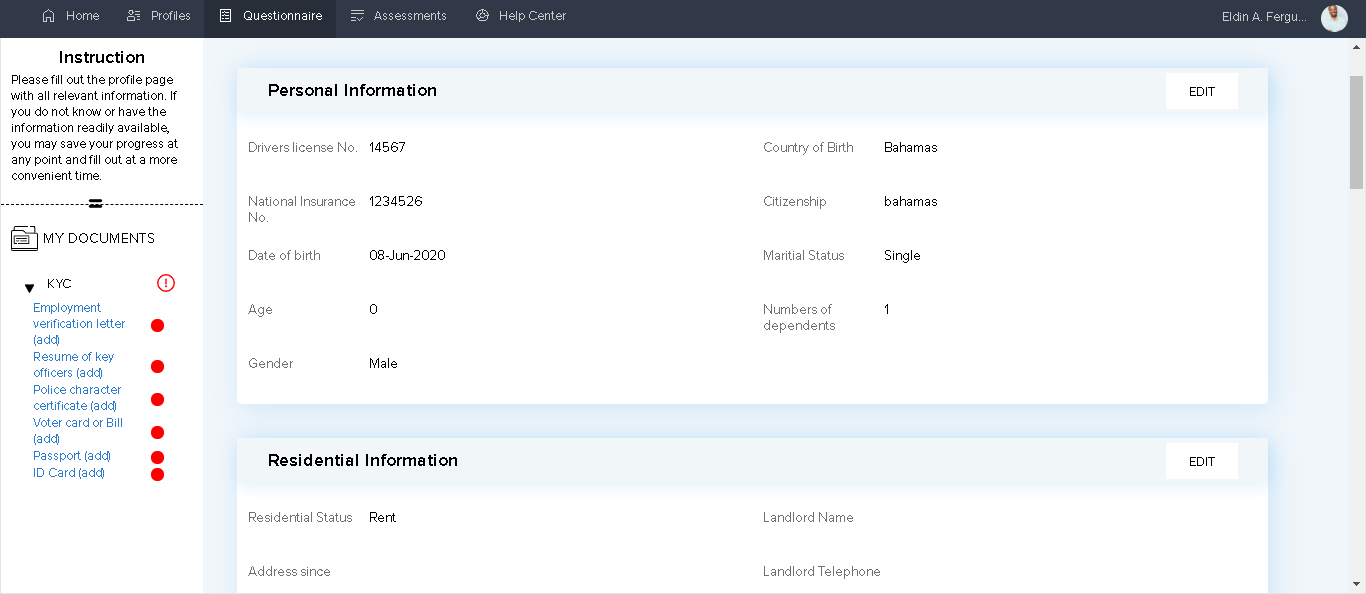Click red status dot beside ID Card
This screenshot has height=594, width=1366.
157,474
